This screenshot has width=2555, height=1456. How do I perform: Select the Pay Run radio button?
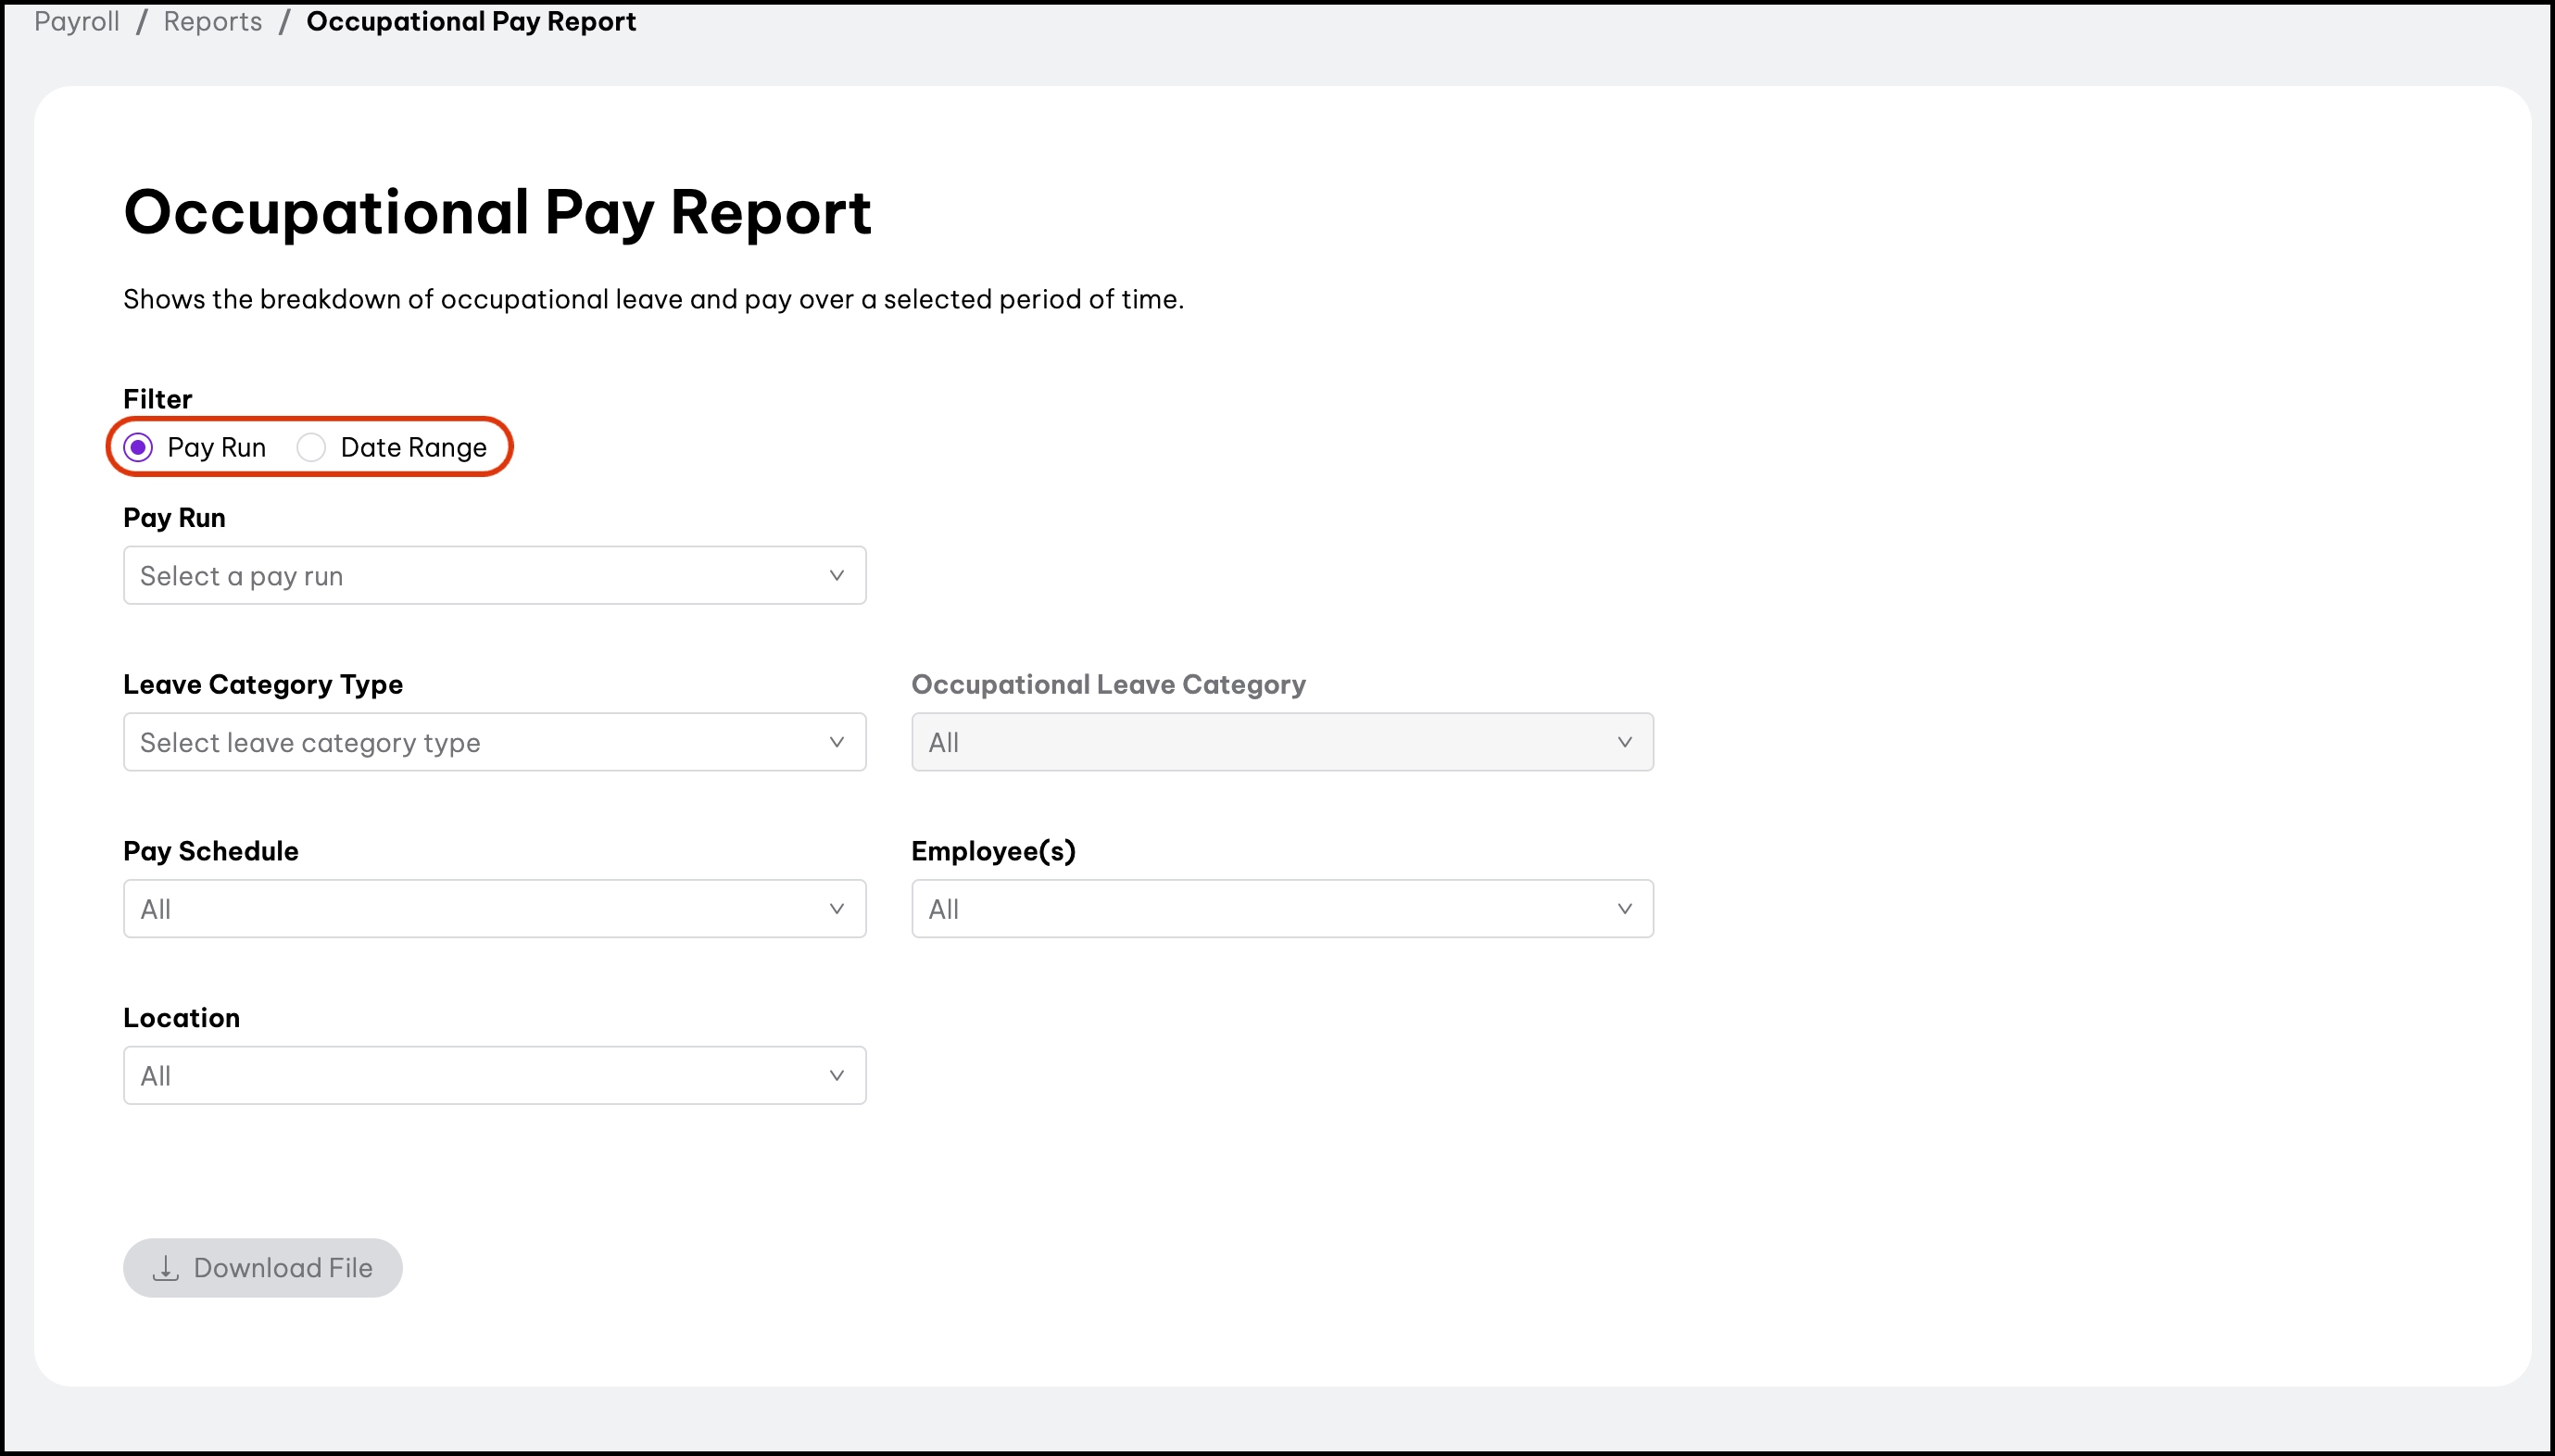coord(138,447)
